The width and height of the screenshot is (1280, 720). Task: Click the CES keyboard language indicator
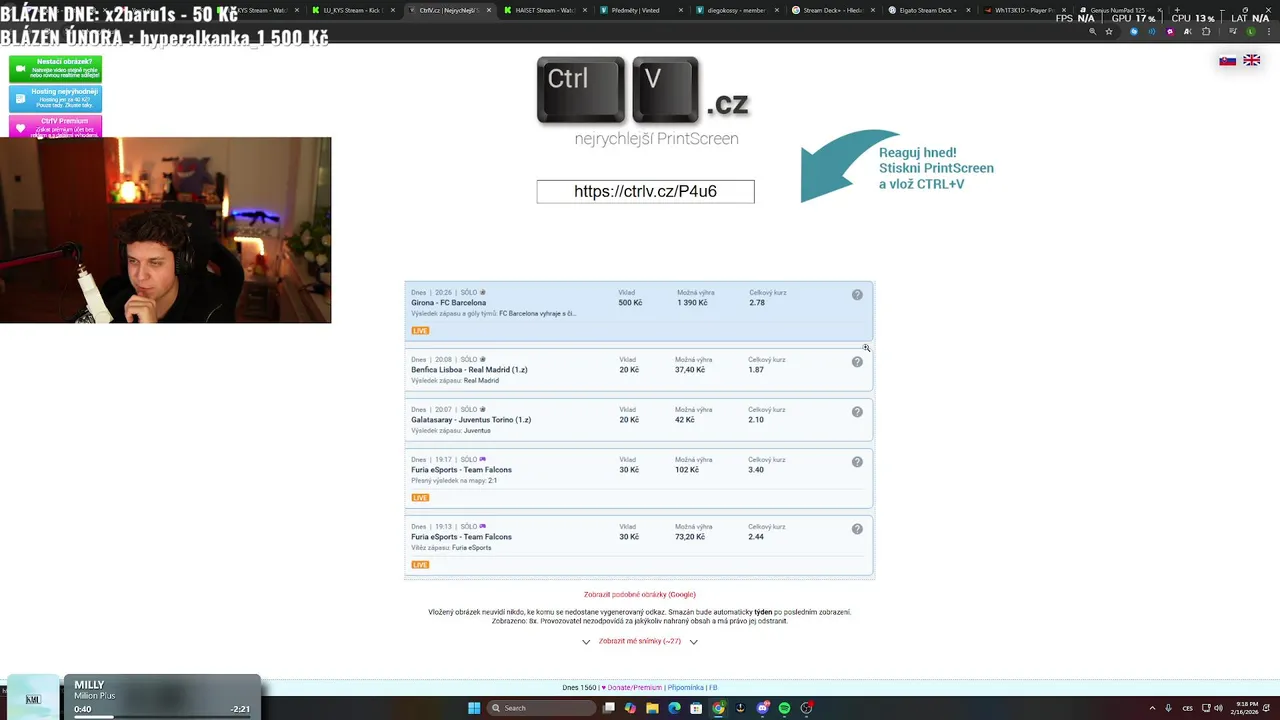(1188, 708)
